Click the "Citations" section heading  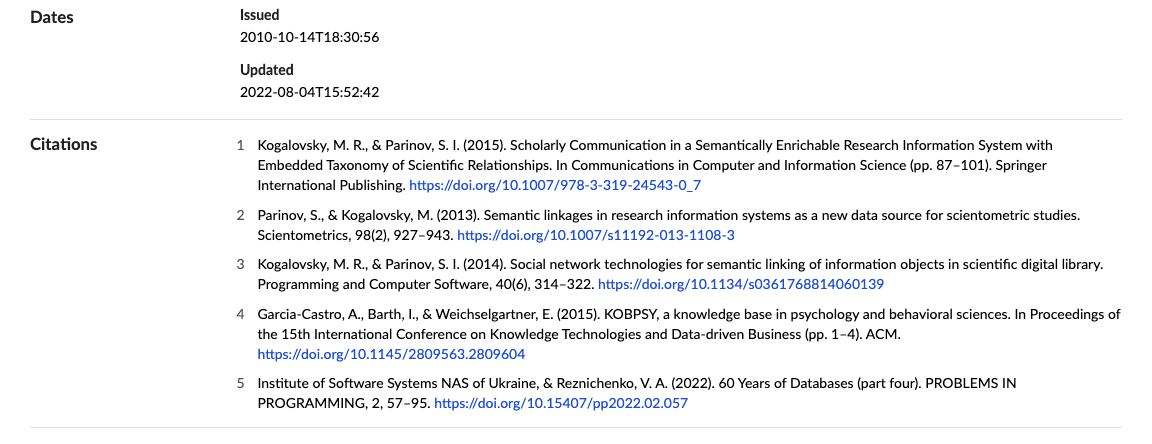coord(64,144)
